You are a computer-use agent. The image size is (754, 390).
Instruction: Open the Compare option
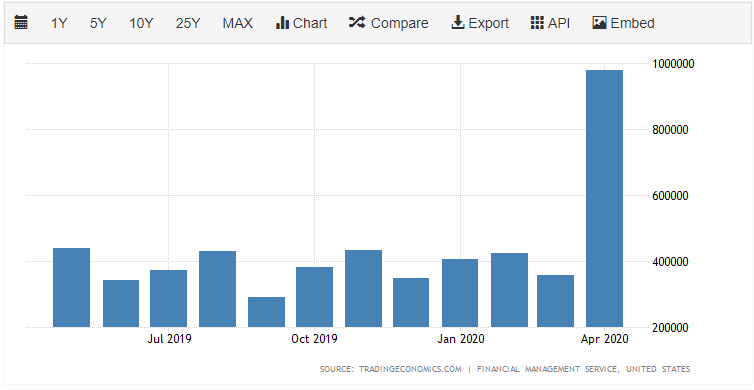[x=389, y=23]
